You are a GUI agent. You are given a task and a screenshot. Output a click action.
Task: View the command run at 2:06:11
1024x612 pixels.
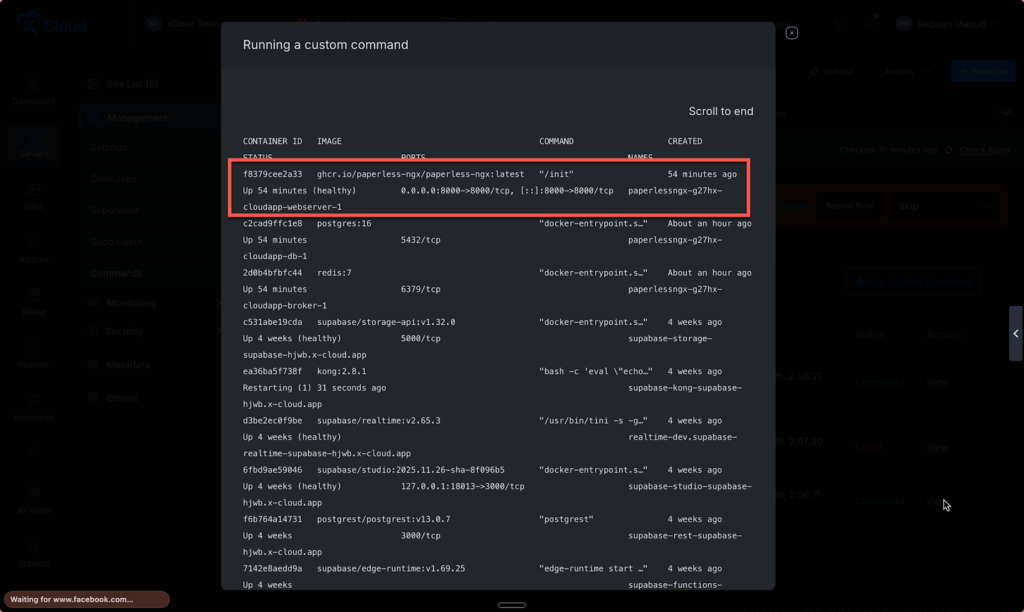pos(937,501)
